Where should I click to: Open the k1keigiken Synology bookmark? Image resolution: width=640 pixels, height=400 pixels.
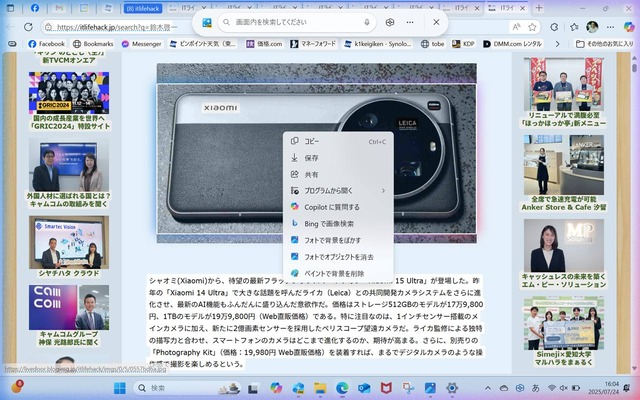tap(378, 44)
